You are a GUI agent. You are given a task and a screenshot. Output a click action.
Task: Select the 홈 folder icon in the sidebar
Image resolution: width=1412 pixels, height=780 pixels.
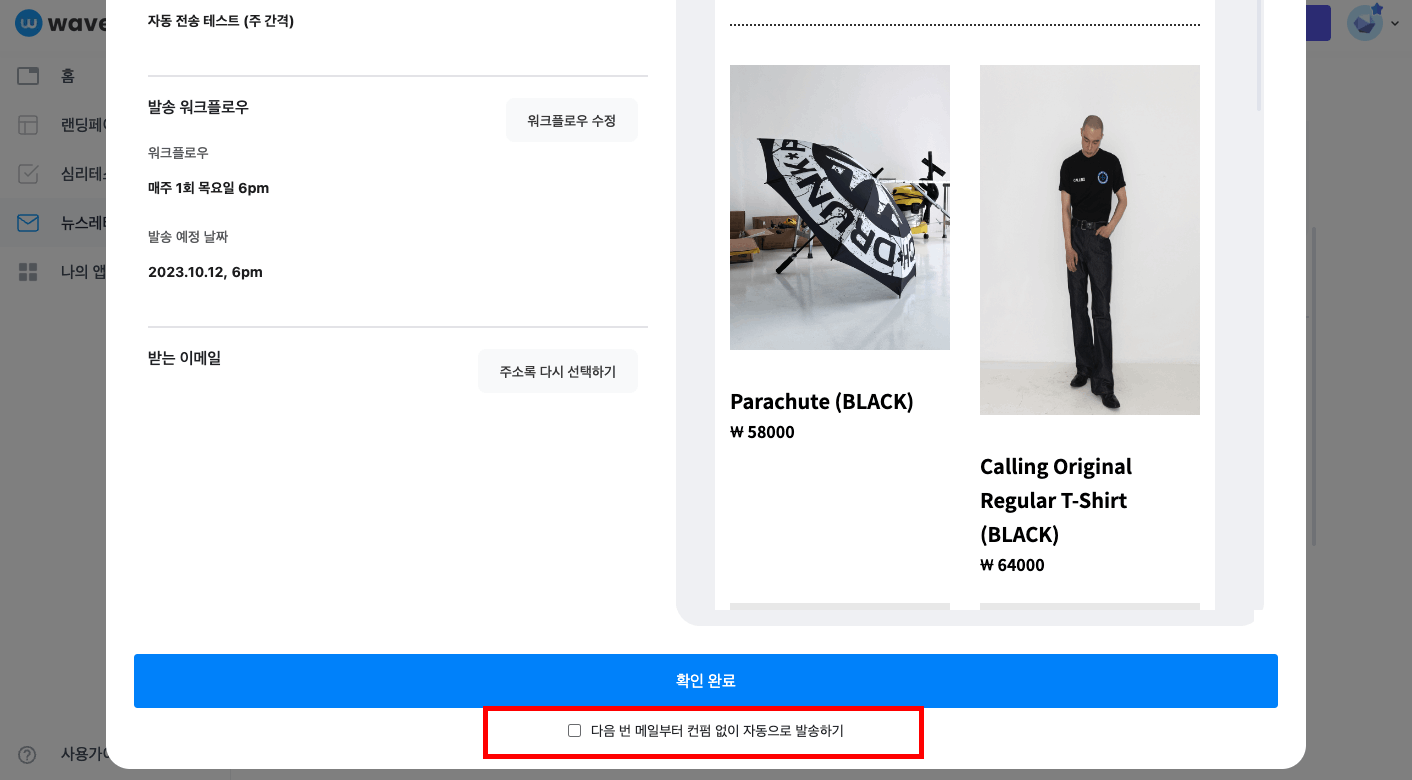pyautogui.click(x=27, y=75)
